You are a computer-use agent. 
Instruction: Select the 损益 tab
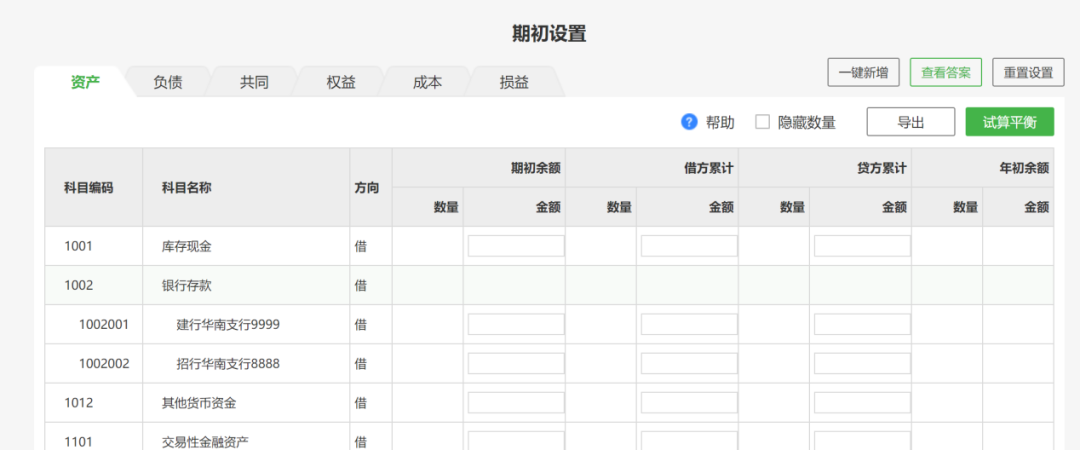pyautogui.click(x=514, y=83)
